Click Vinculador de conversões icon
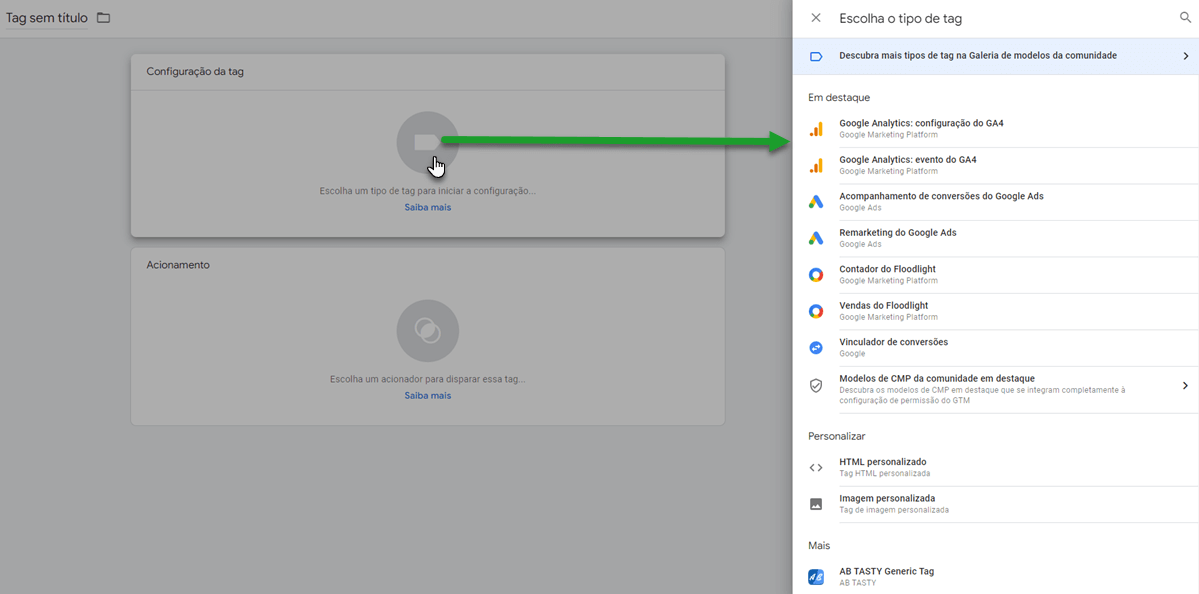 click(x=816, y=348)
